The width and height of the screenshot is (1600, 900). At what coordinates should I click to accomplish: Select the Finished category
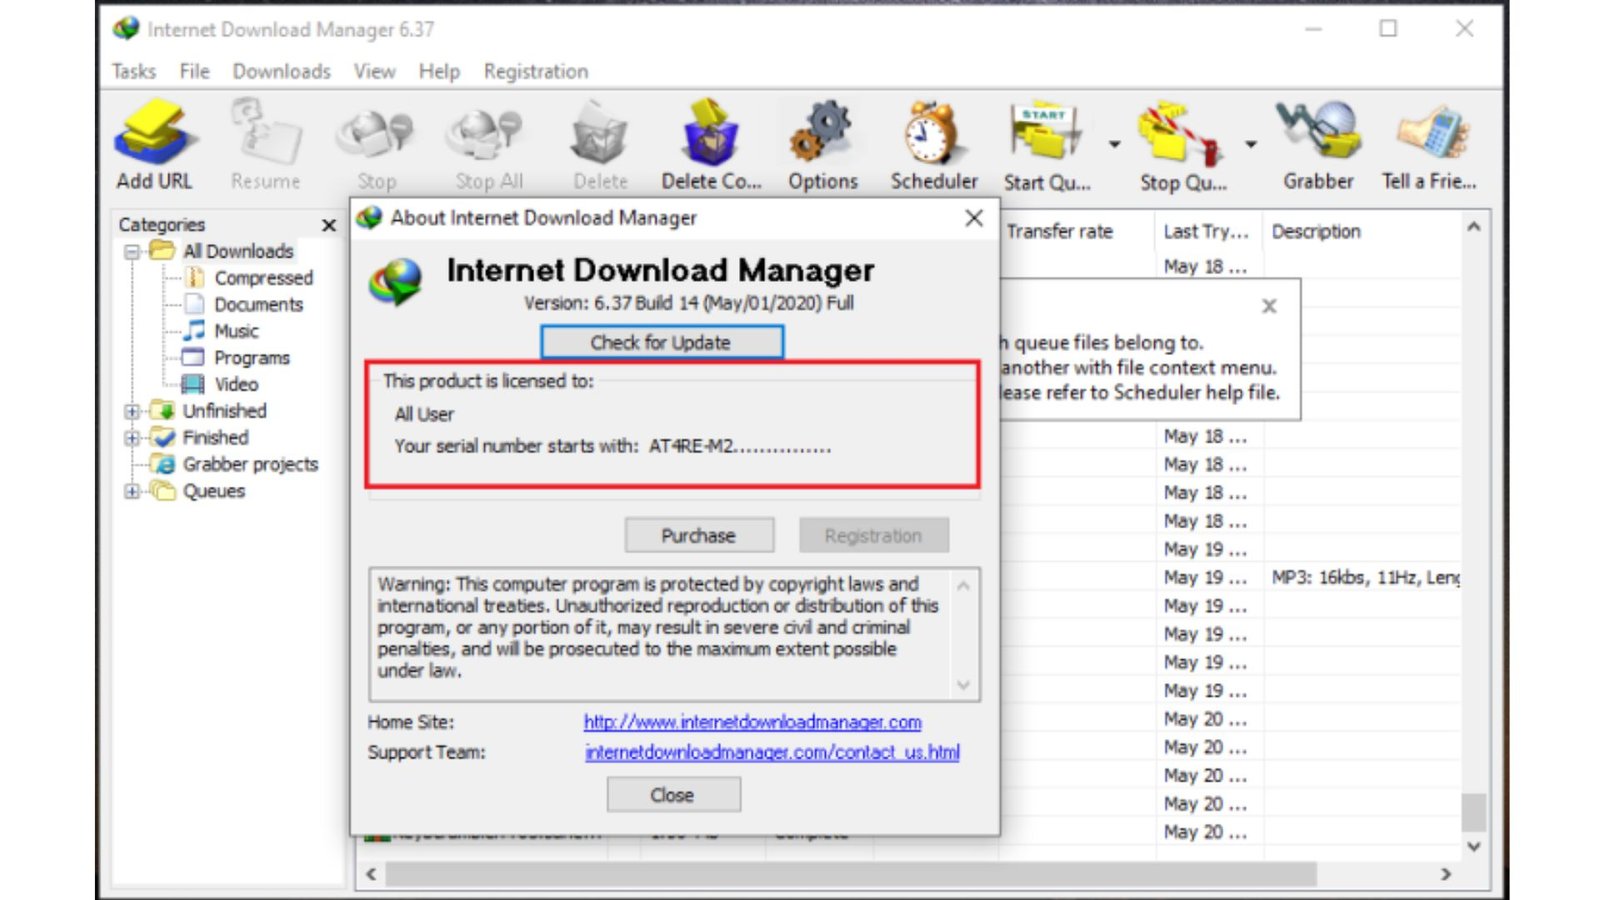click(215, 438)
